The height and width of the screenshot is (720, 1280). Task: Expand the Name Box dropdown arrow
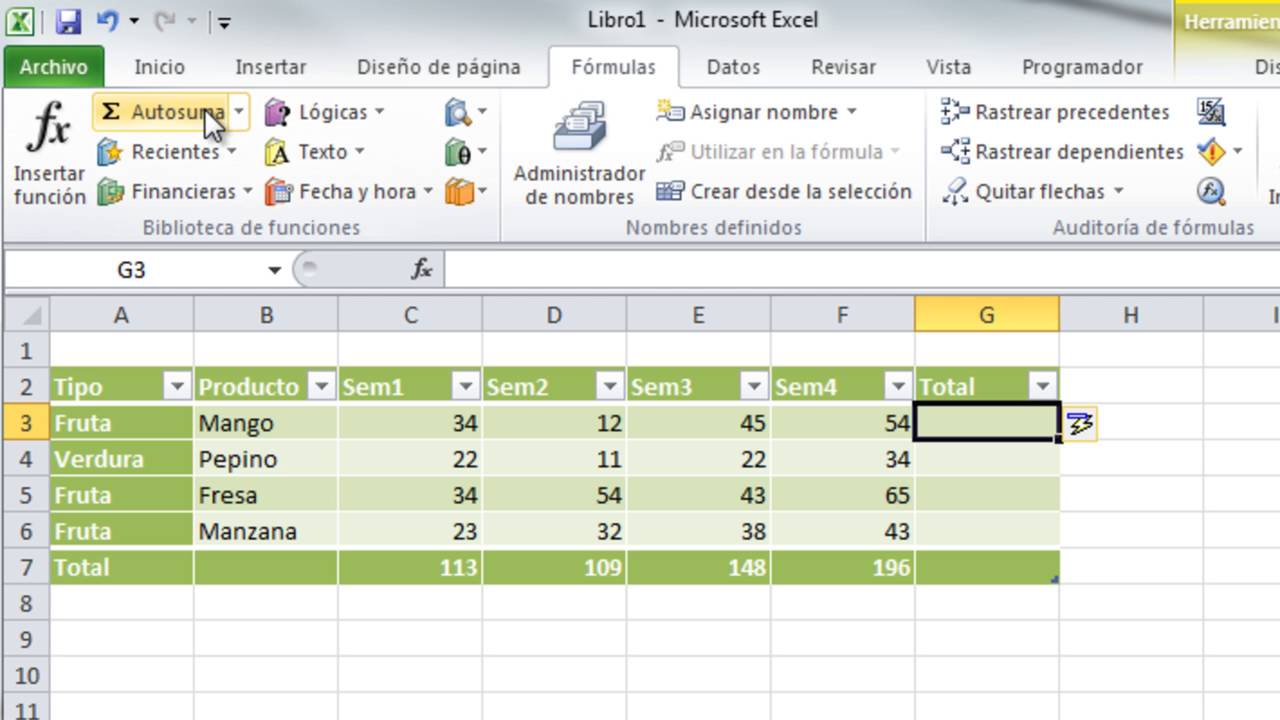274,270
